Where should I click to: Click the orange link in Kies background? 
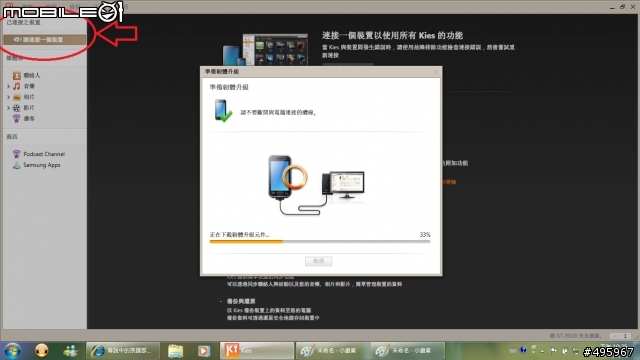click(449, 182)
